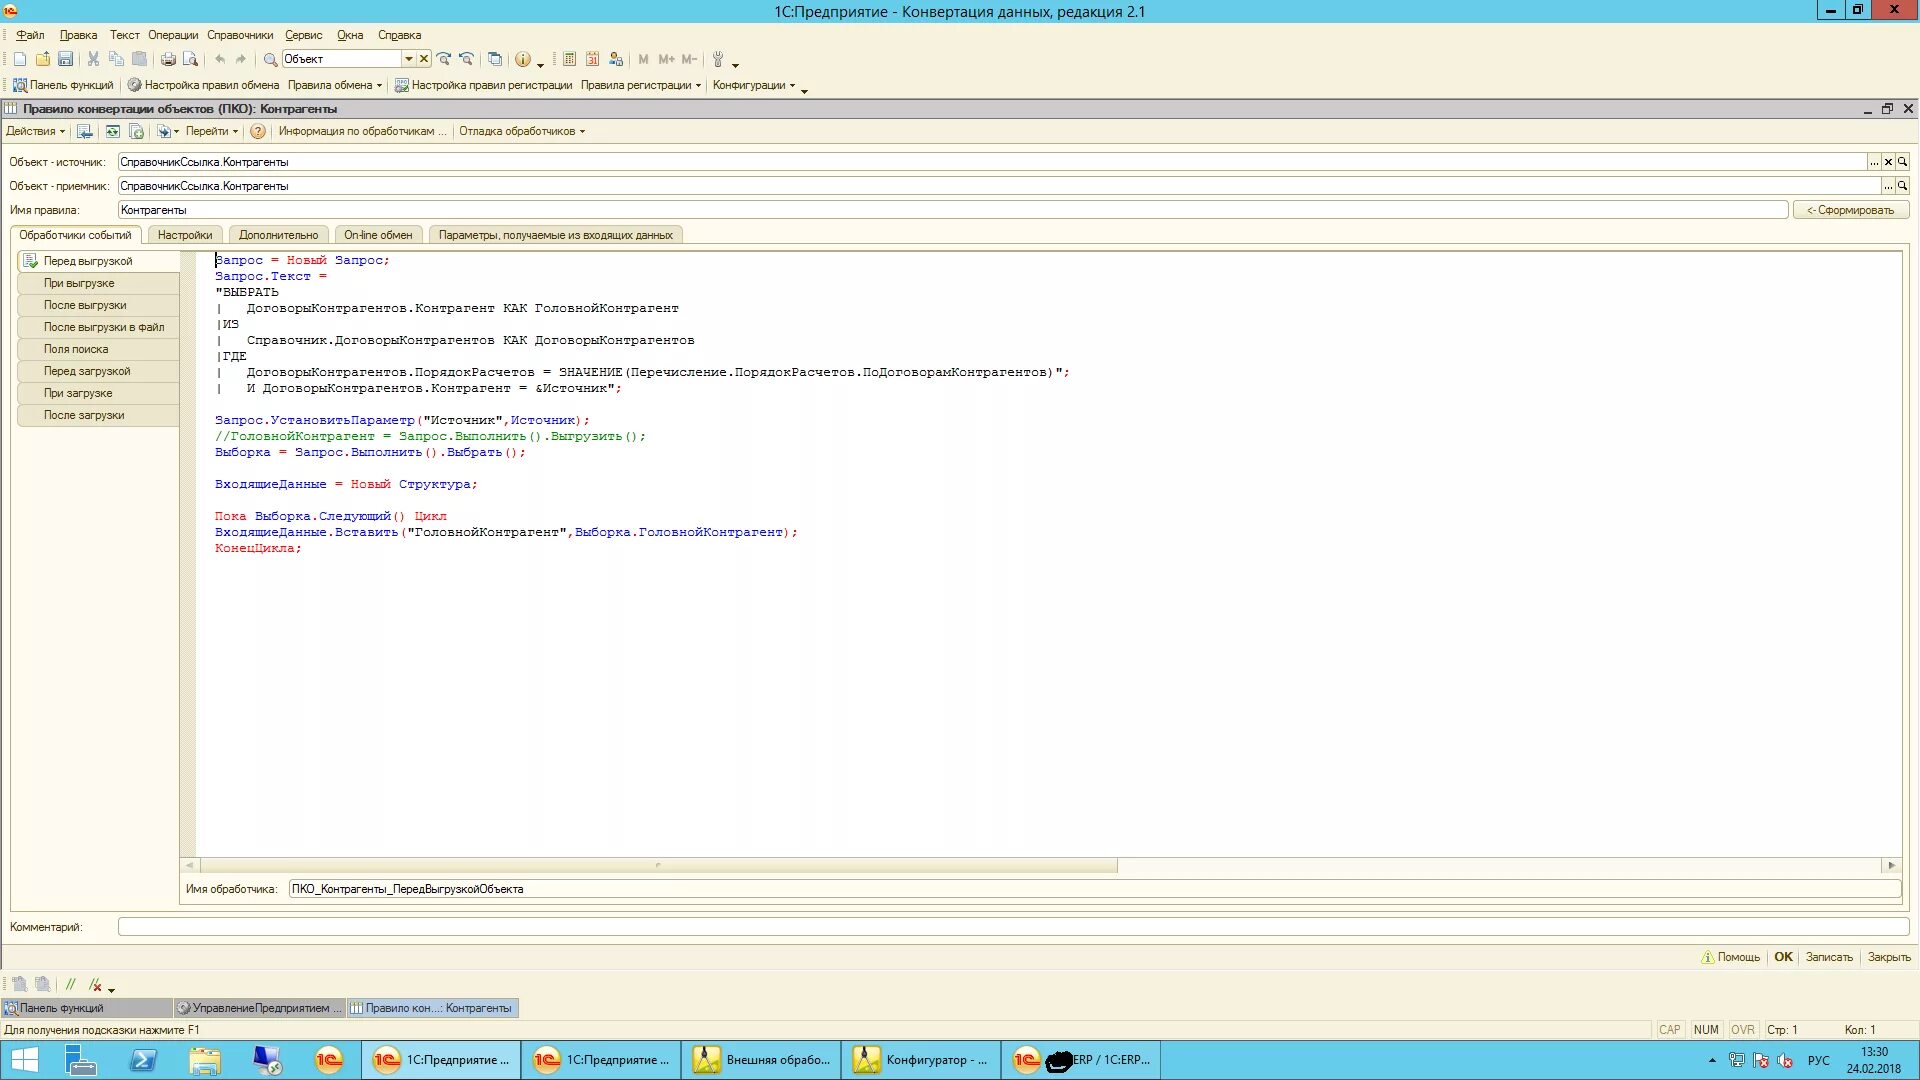This screenshot has width=1920, height=1080.
Task: Open the Объект search dropdown arrow
Action: tap(408, 59)
